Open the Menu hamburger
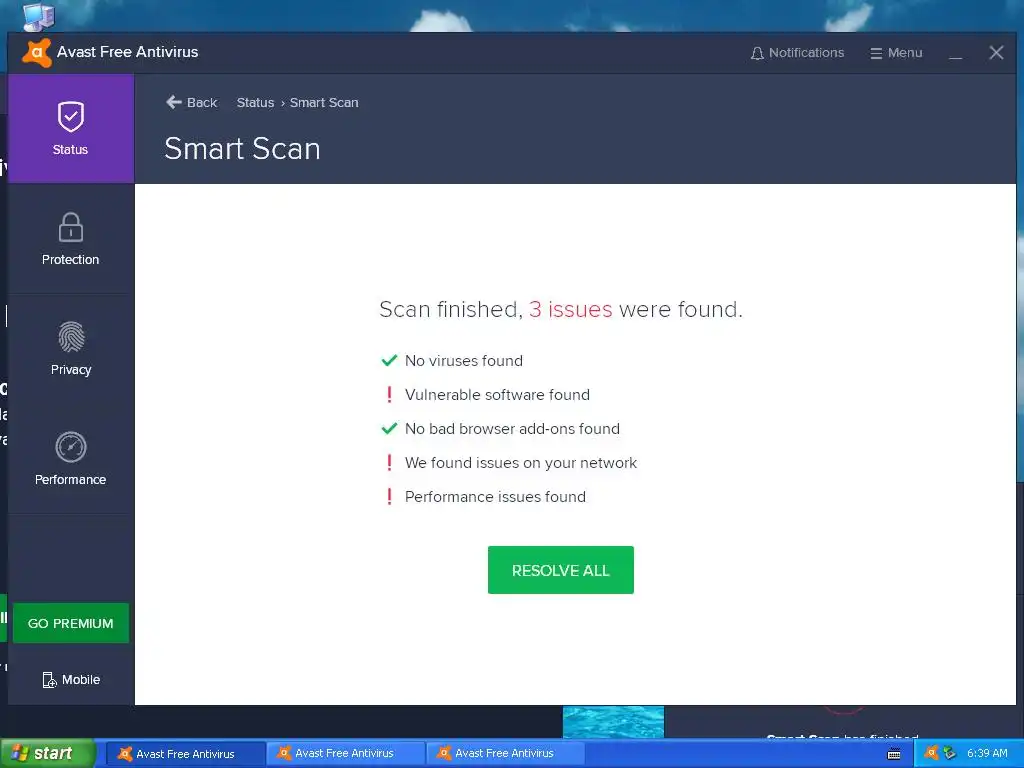 [x=896, y=53]
